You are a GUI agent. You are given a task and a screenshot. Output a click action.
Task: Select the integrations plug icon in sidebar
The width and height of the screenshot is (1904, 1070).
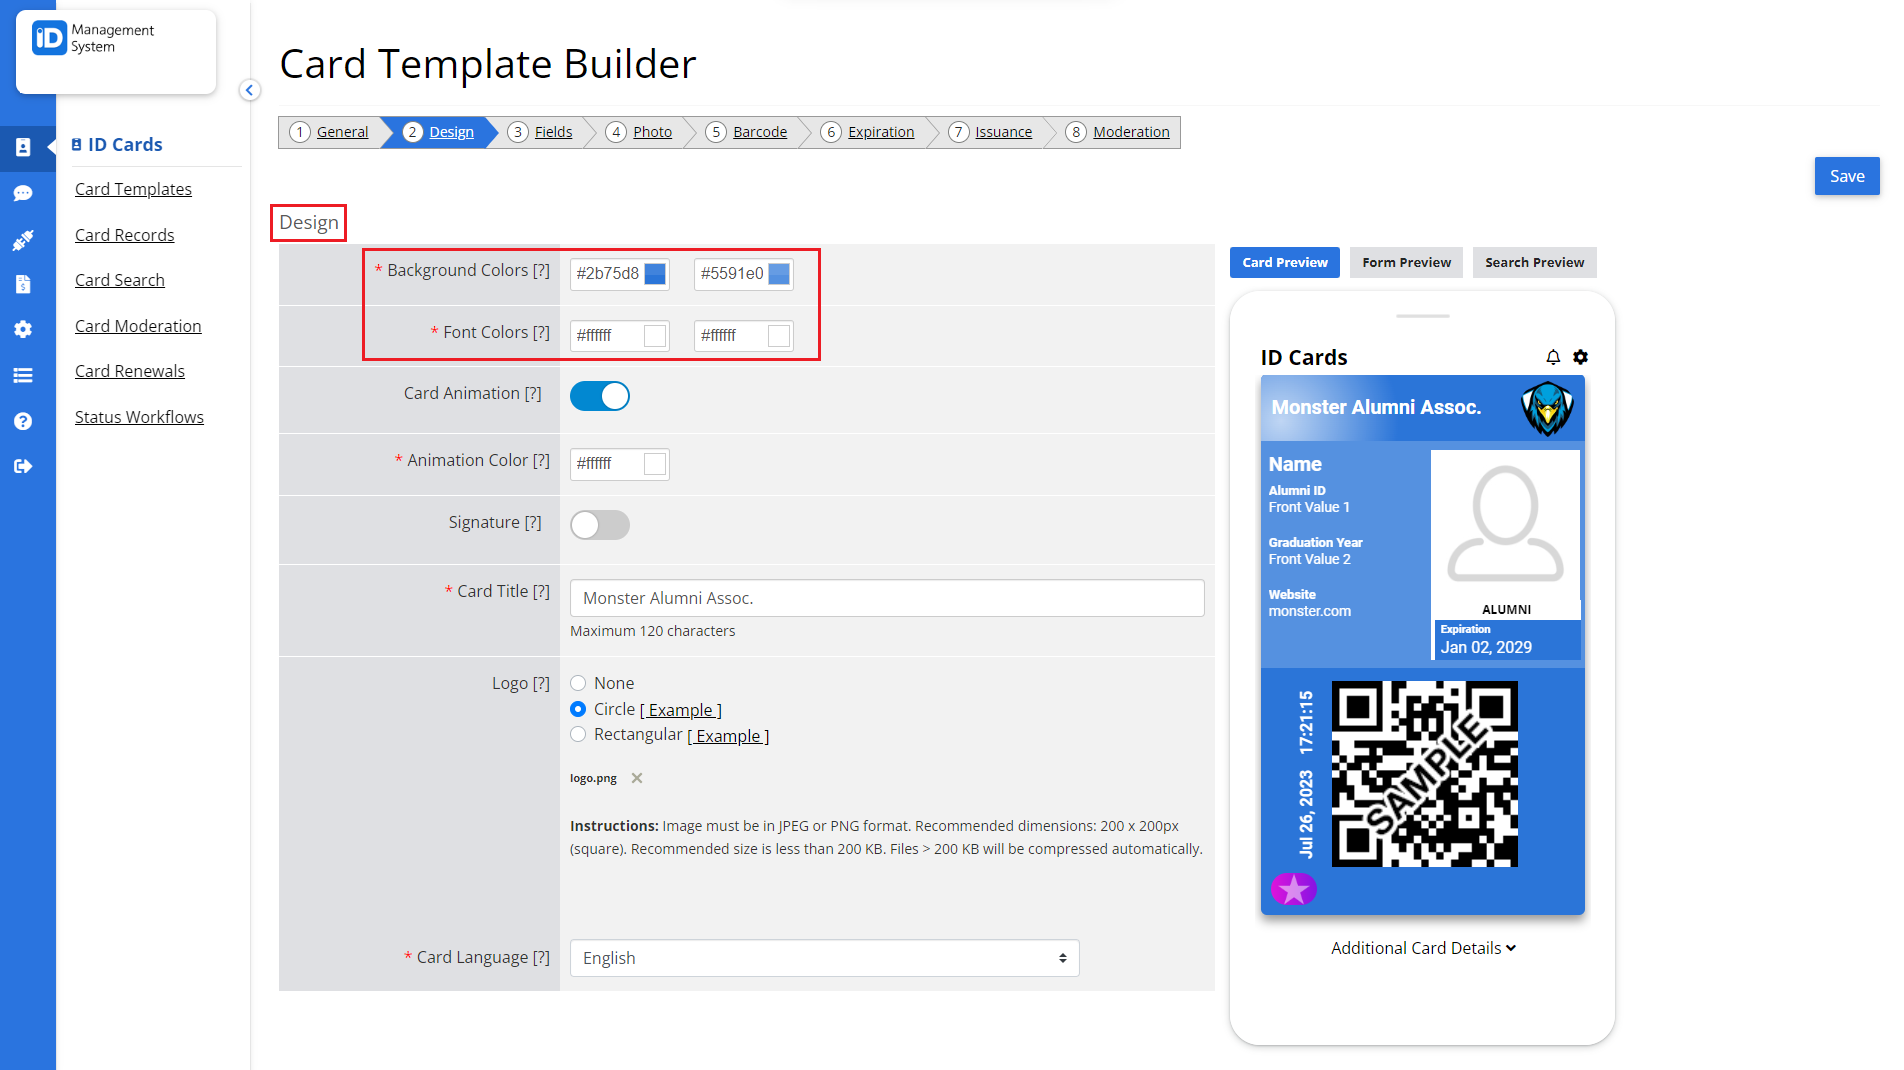click(24, 240)
